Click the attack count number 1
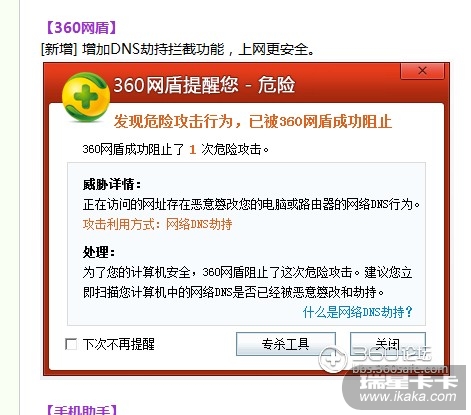471x415 pixels. (192, 149)
